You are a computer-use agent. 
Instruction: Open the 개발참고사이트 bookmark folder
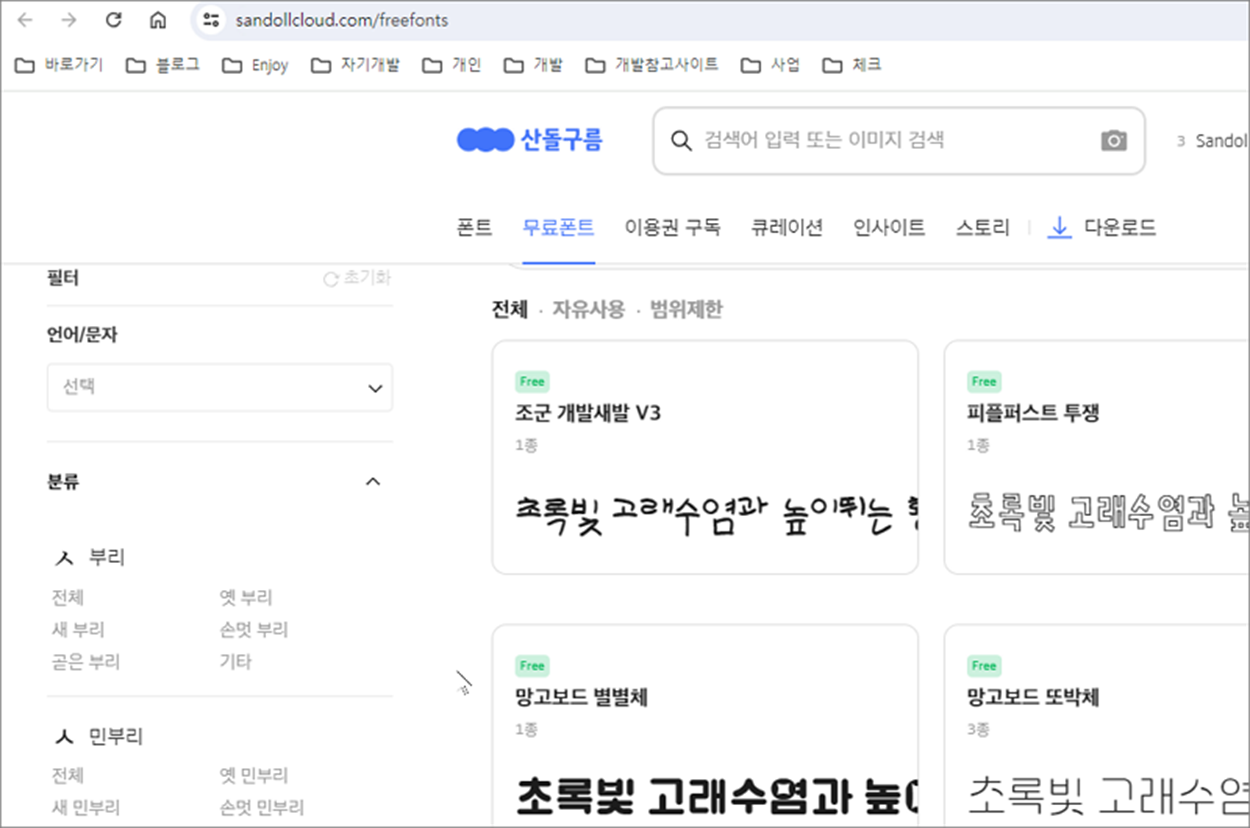[x=652, y=65]
